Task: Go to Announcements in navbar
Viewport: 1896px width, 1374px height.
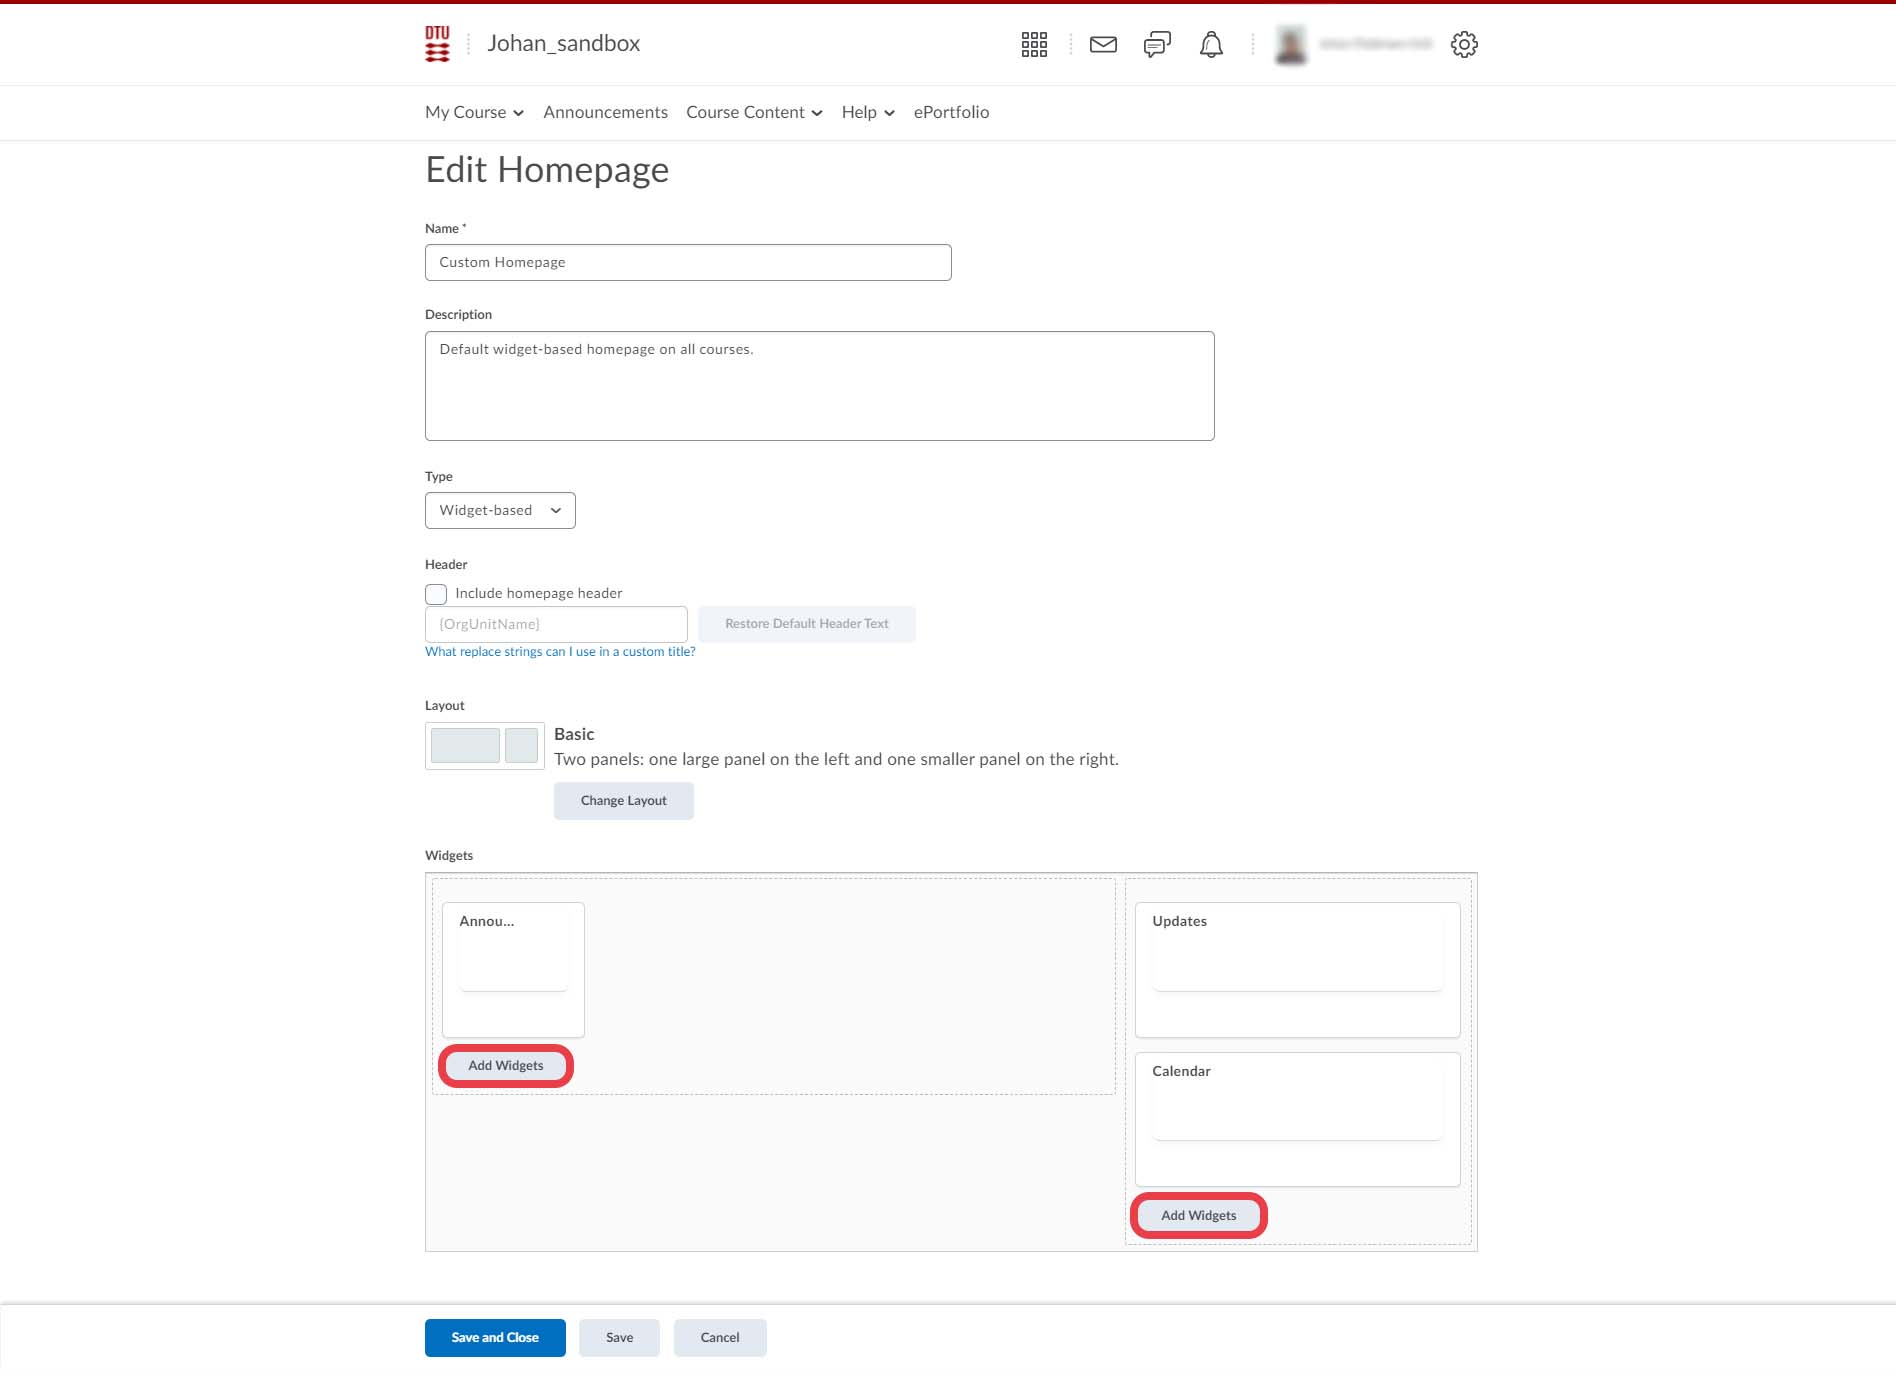Action: (605, 112)
